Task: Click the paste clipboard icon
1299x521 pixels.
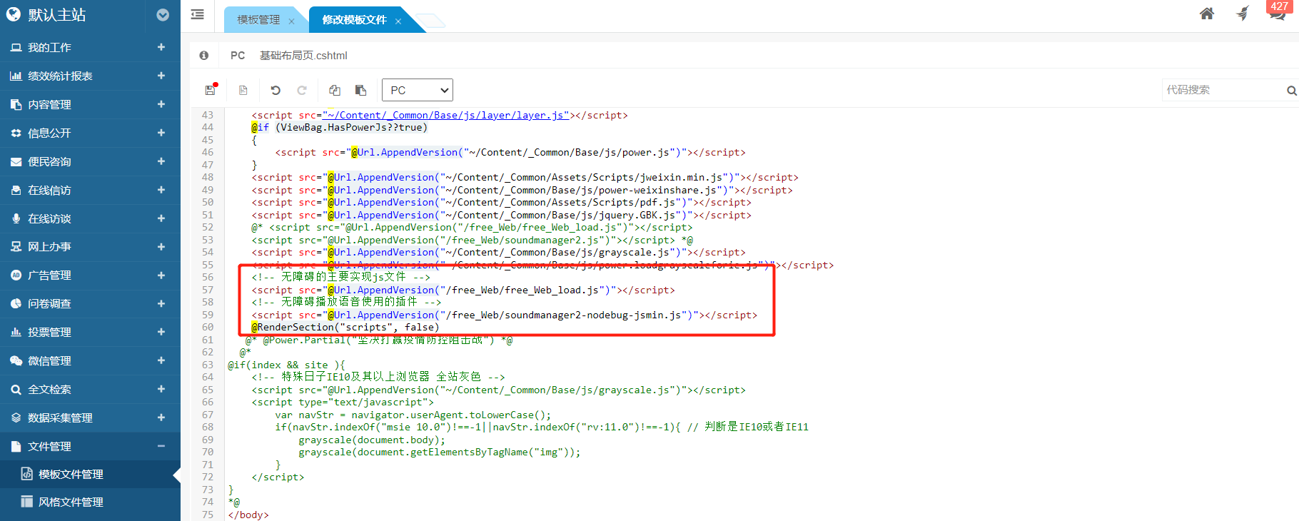Action: tap(361, 90)
